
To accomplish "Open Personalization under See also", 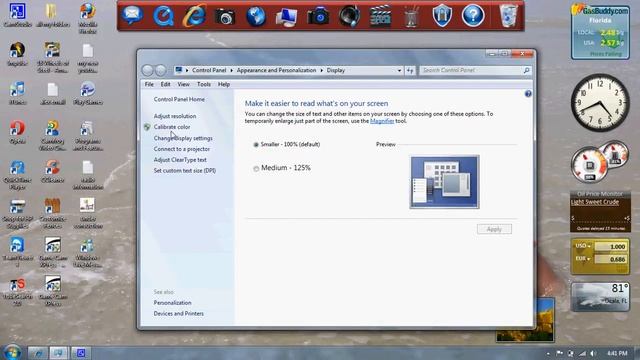I will coord(172,303).
